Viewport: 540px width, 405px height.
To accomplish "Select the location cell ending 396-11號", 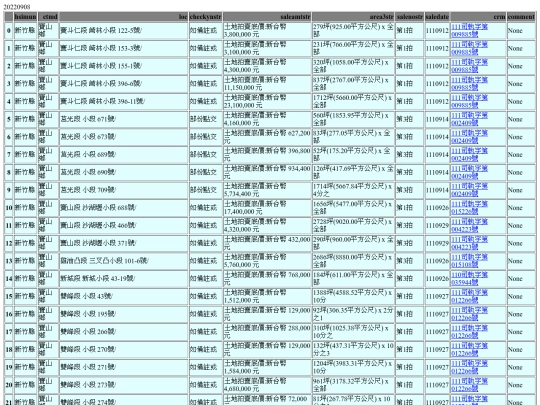I will [124, 102].
